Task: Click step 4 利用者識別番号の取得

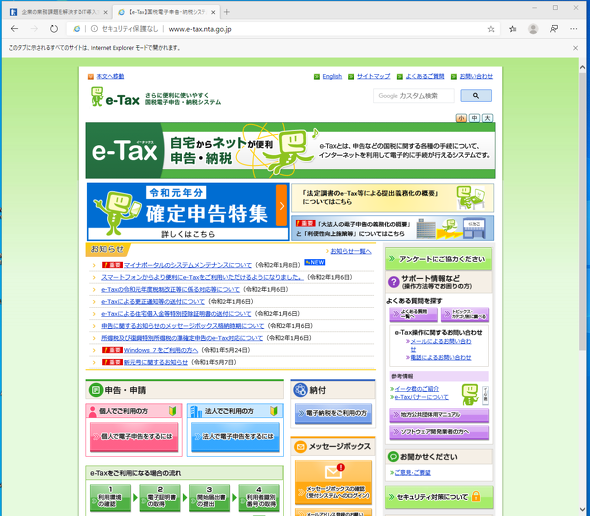Action: point(259,498)
